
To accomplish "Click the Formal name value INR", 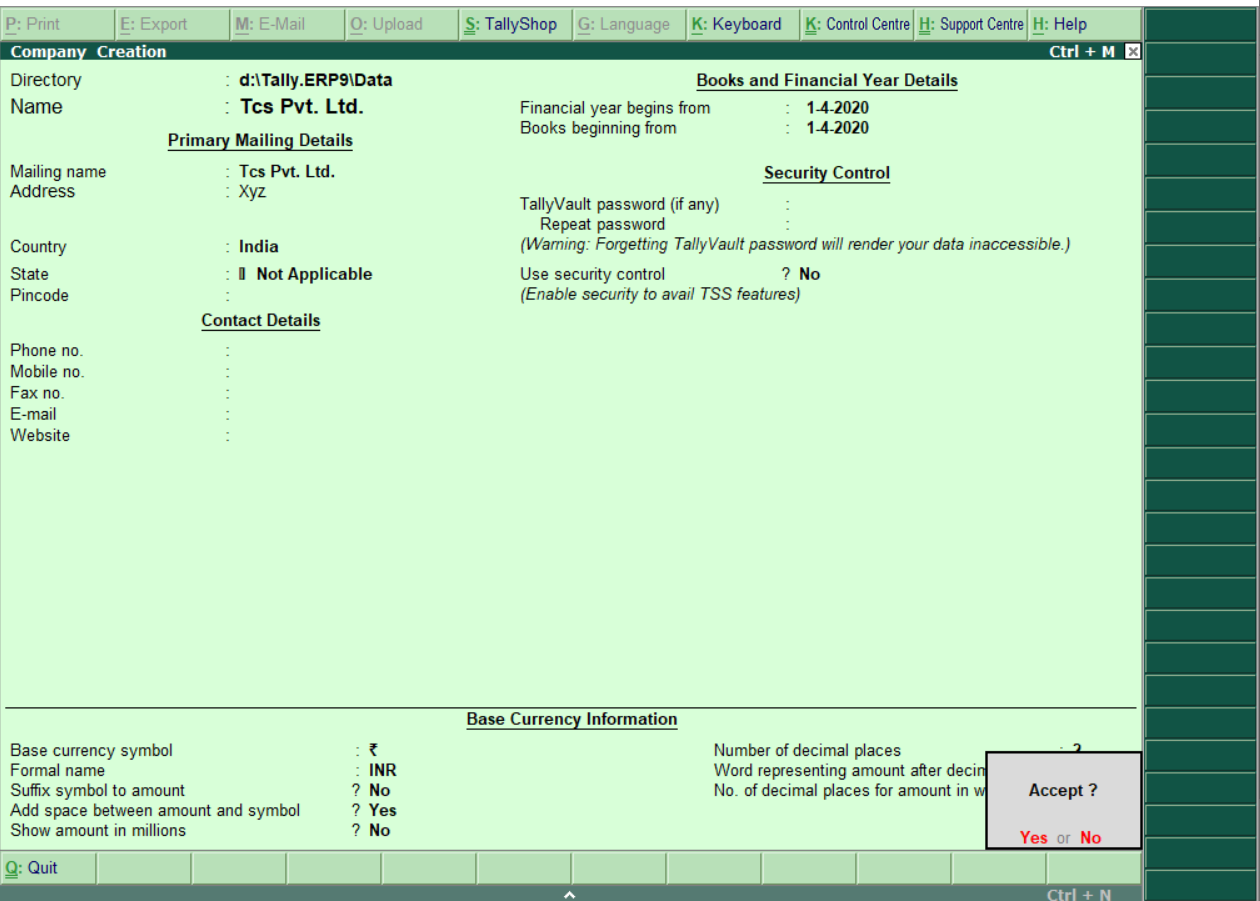I will click(x=383, y=771).
